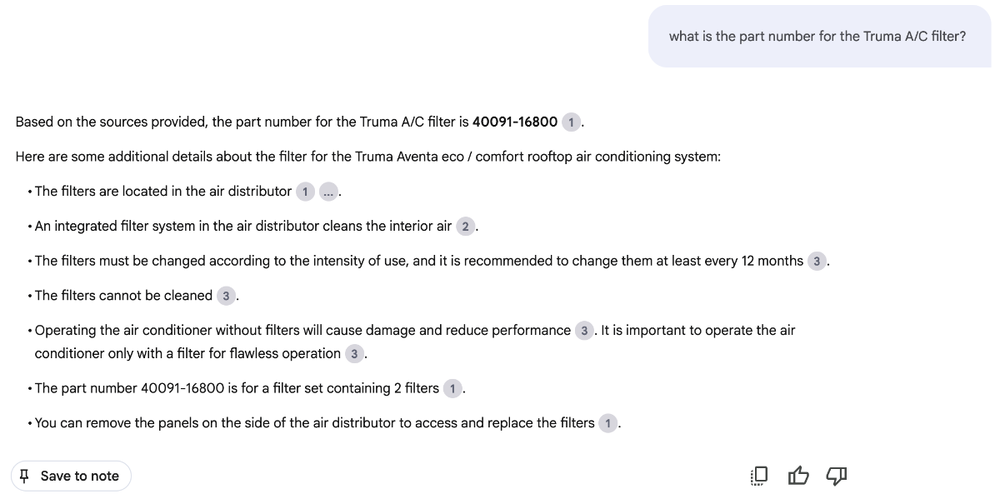Screen dimensions: 1000x499
Task: Open citation 1 after 'replace the filters'
Action: (x=609, y=423)
